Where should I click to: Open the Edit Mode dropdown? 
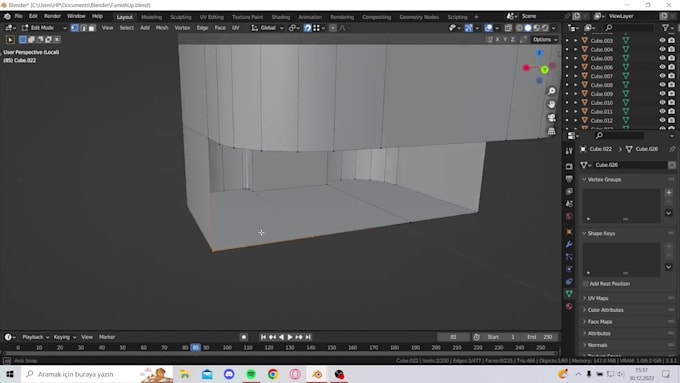point(43,28)
